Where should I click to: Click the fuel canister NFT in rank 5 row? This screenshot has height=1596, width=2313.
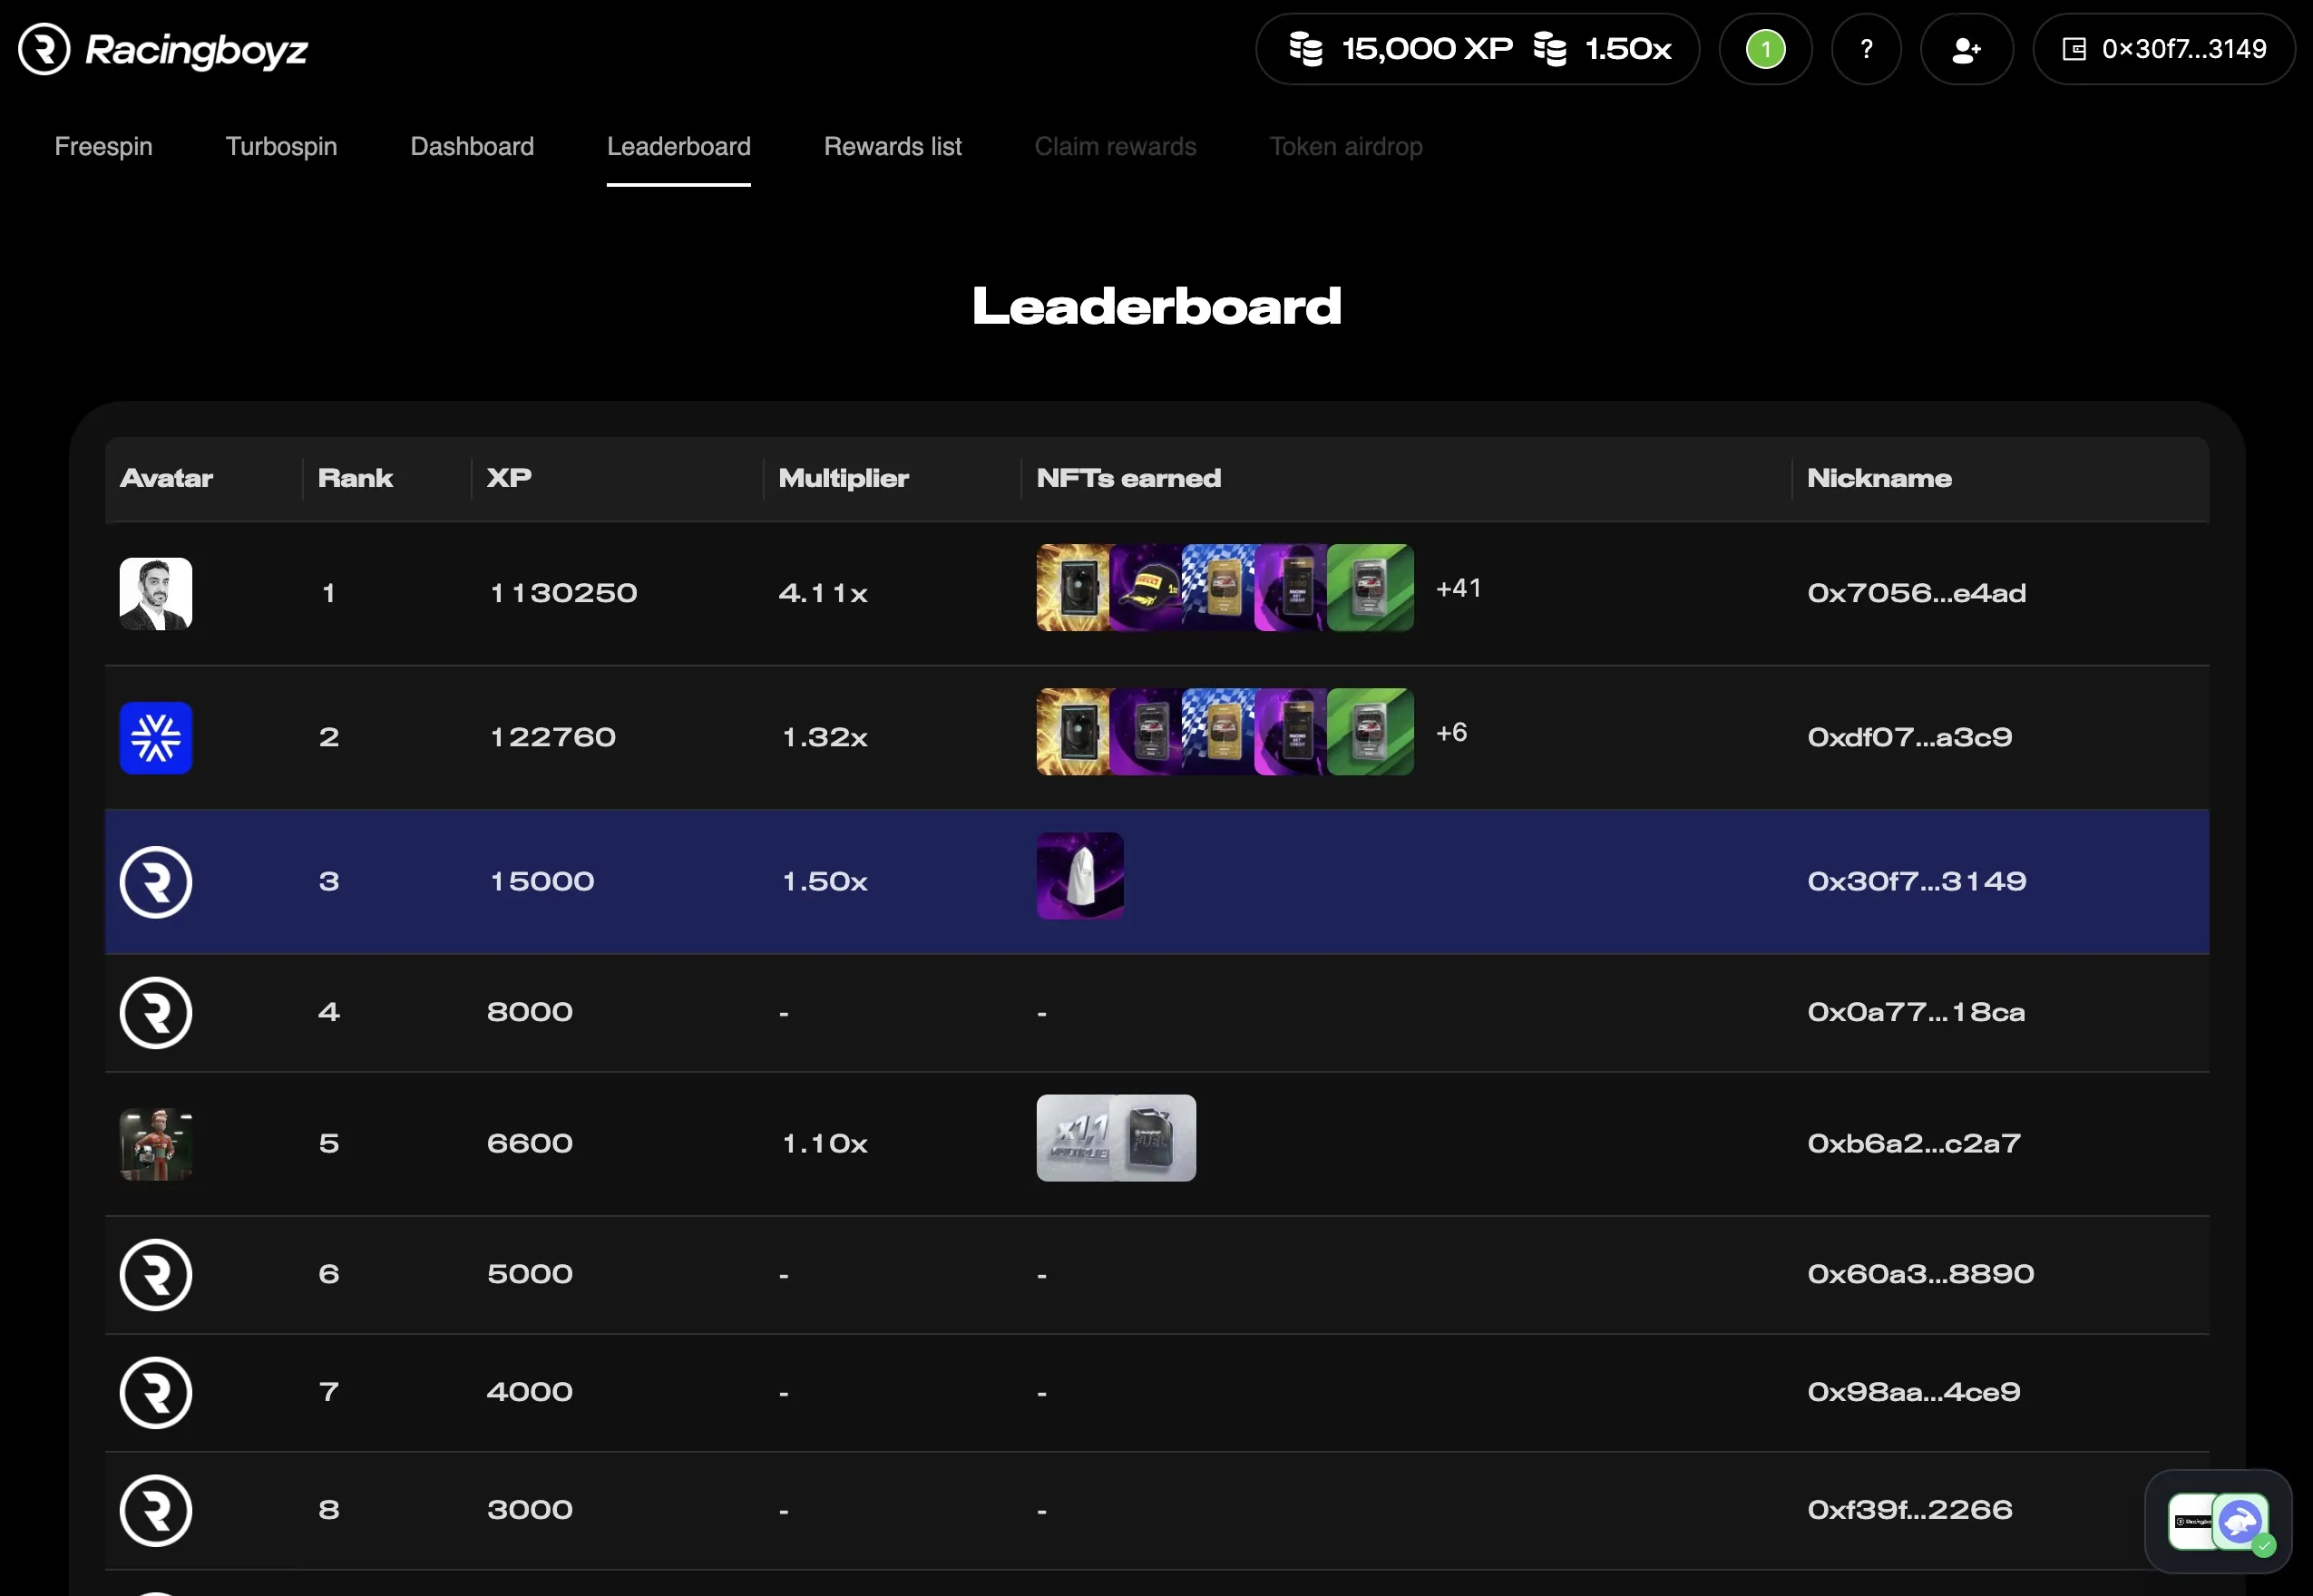pos(1154,1138)
